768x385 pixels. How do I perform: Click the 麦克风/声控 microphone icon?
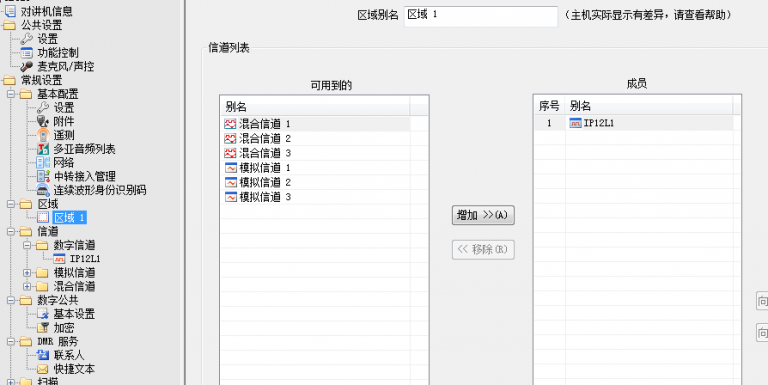26,66
